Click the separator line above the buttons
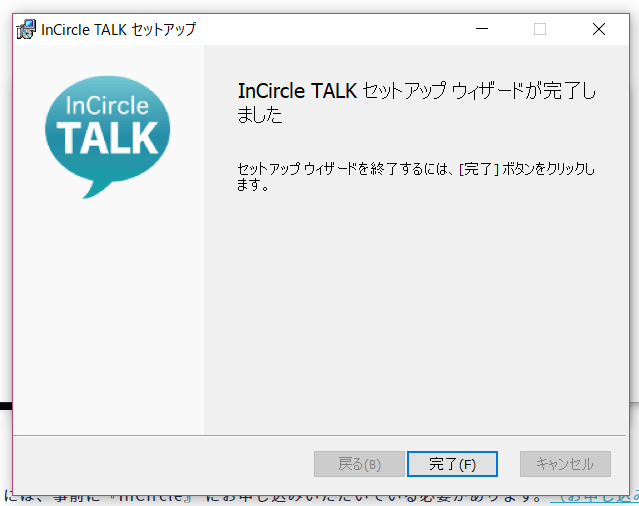Image resolution: width=639 pixels, height=506 pixels. (320, 436)
